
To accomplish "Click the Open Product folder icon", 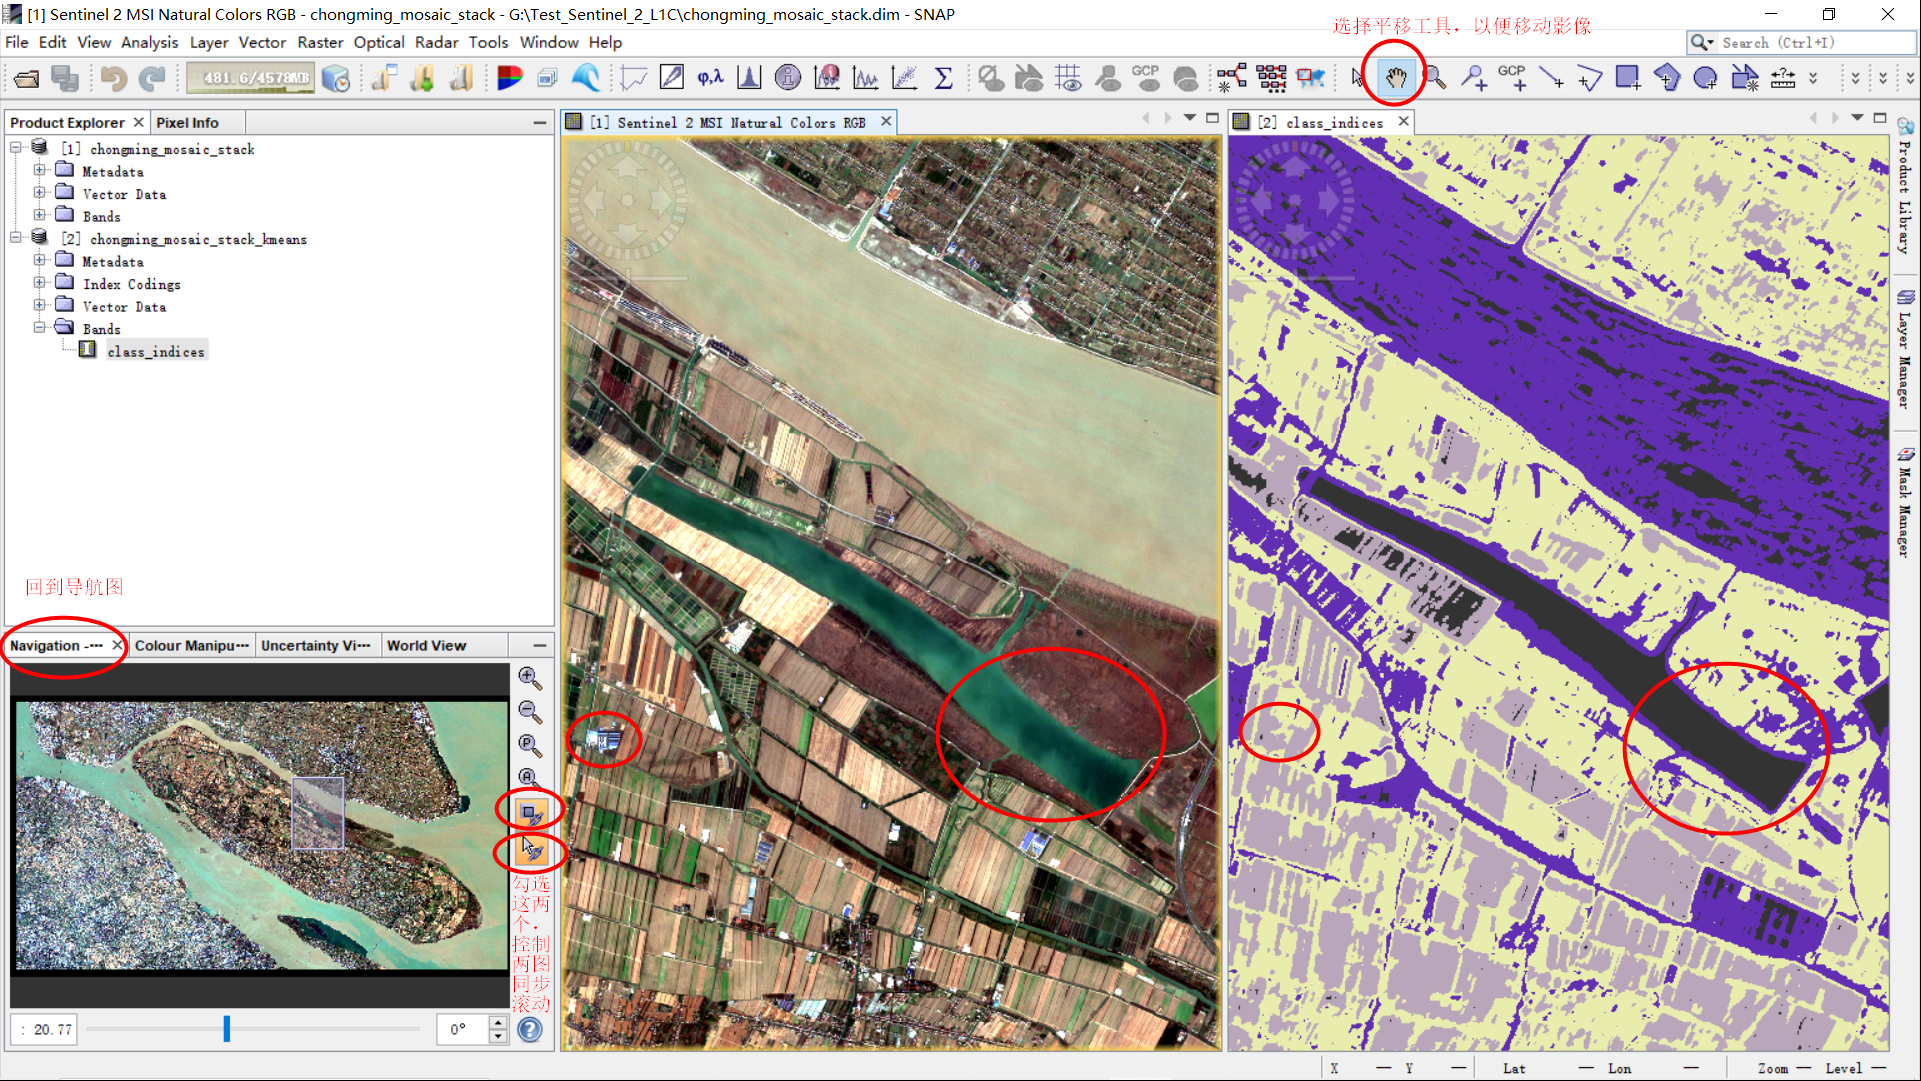I will (x=27, y=78).
